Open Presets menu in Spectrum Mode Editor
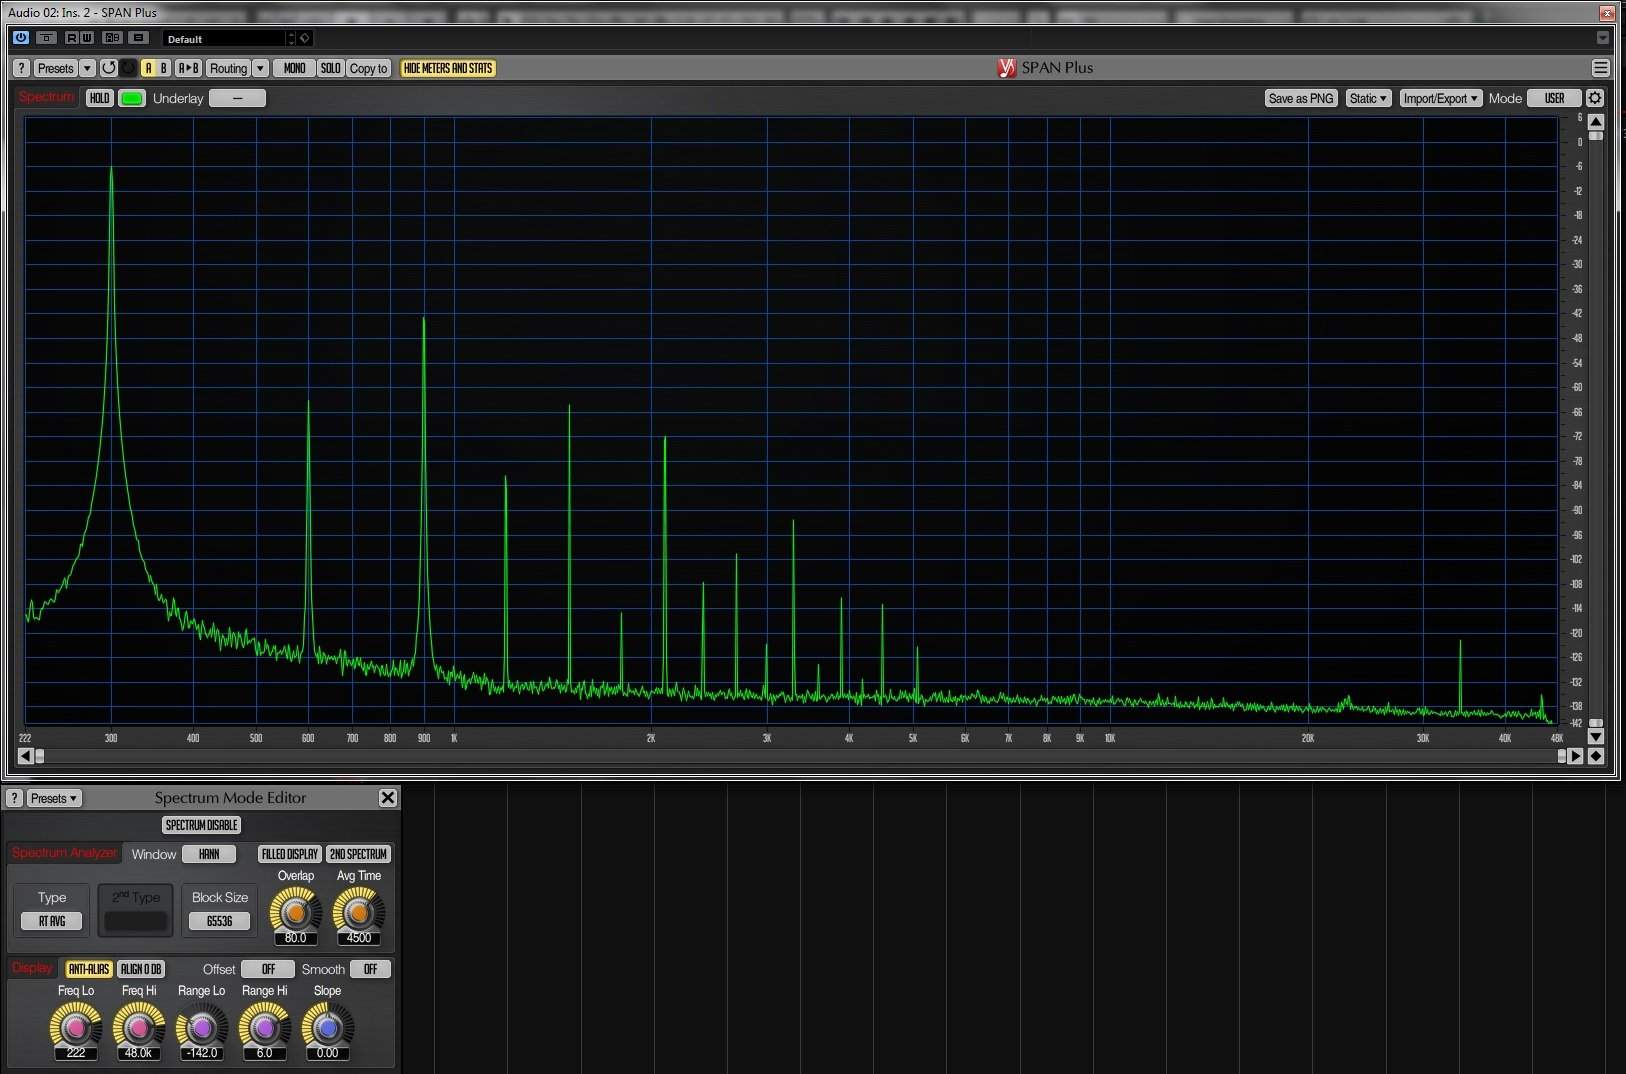Screen dimensions: 1626x1074 point(53,798)
